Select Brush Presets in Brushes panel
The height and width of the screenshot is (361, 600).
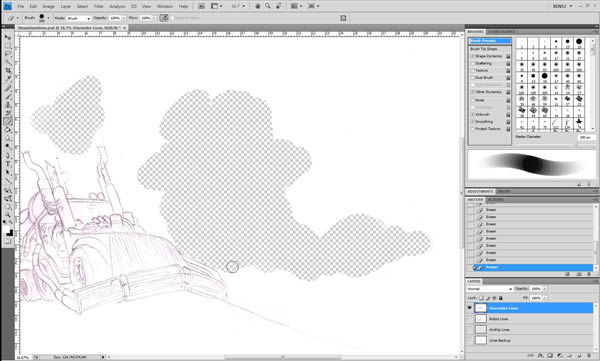(490, 41)
